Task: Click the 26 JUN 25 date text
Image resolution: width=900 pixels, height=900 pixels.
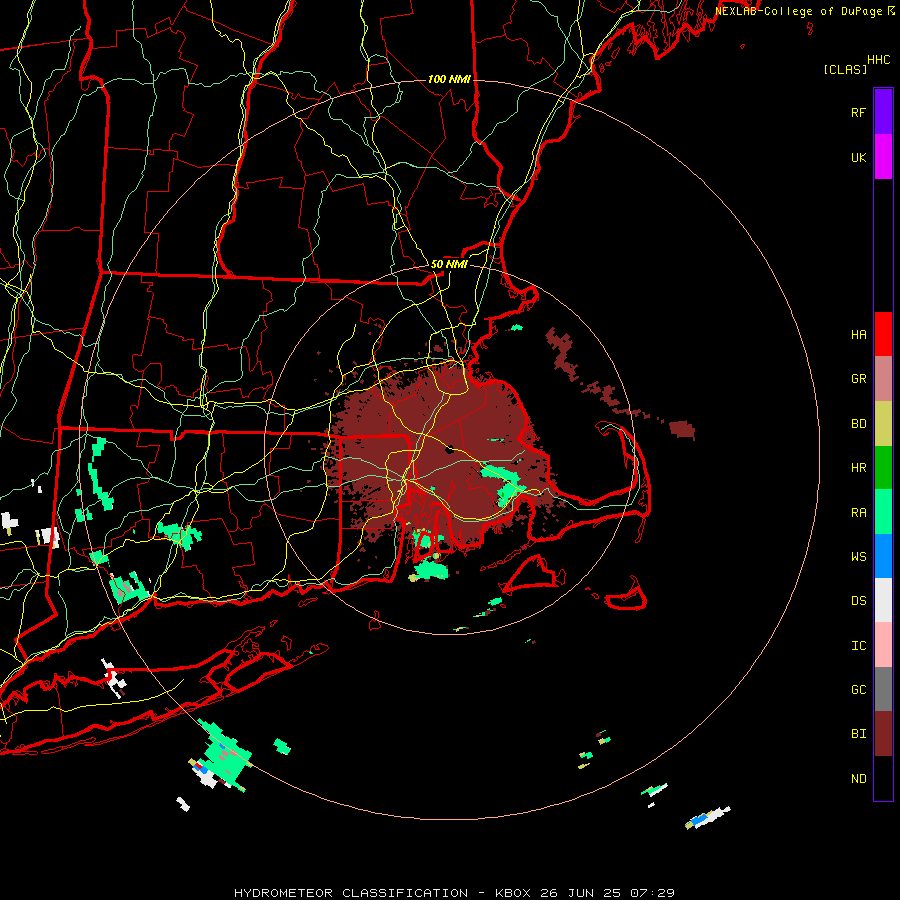Action: tap(581, 893)
